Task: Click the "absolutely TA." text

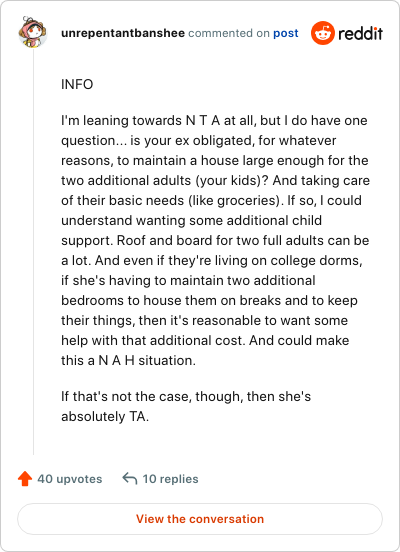Action: (x=105, y=416)
